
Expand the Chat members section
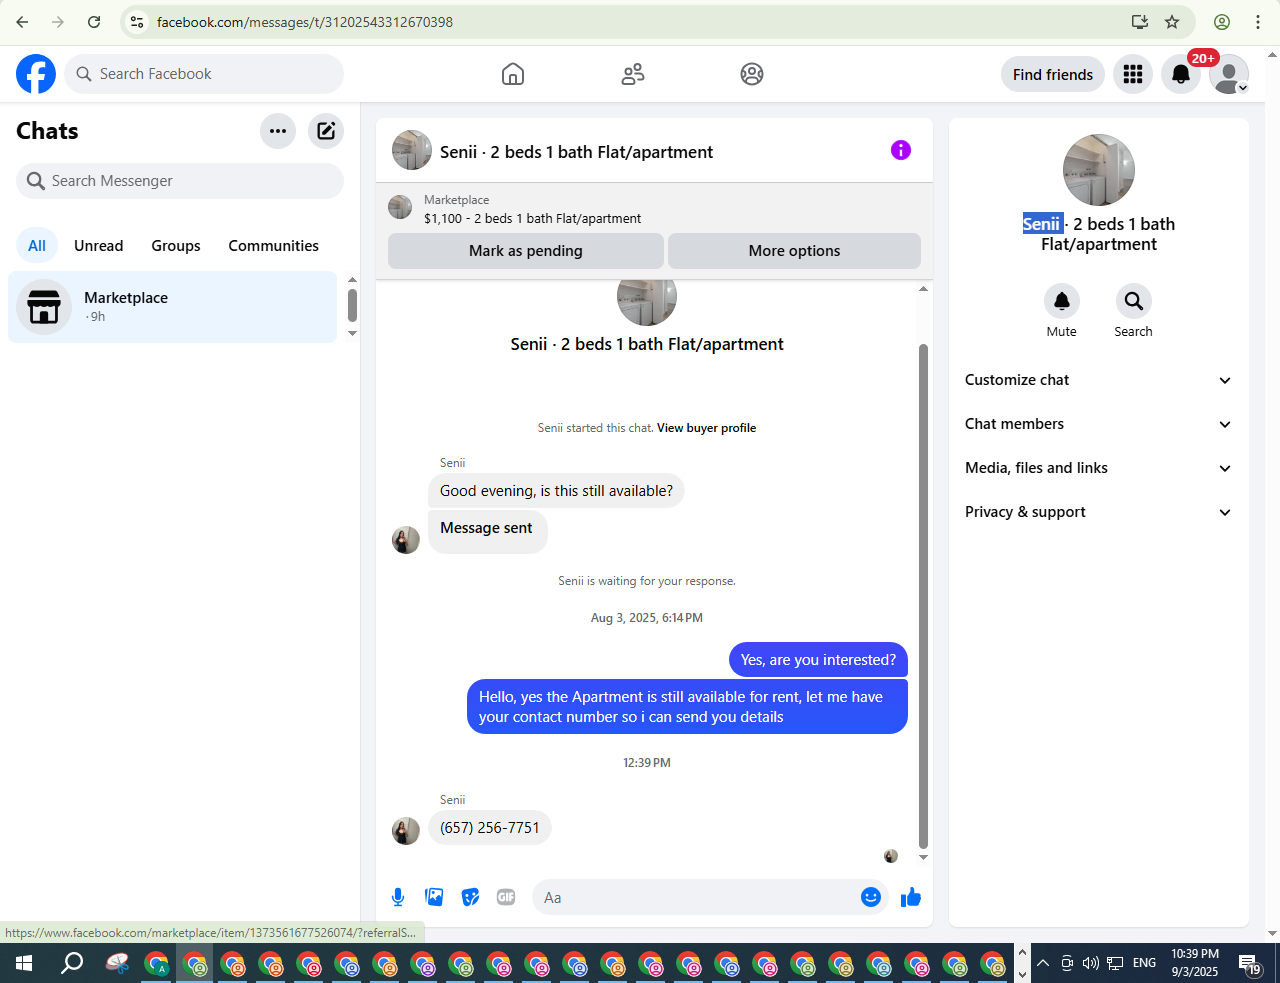(1099, 424)
